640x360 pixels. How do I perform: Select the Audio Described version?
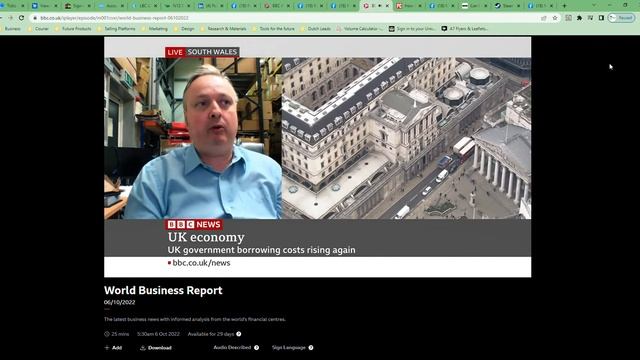coord(232,347)
